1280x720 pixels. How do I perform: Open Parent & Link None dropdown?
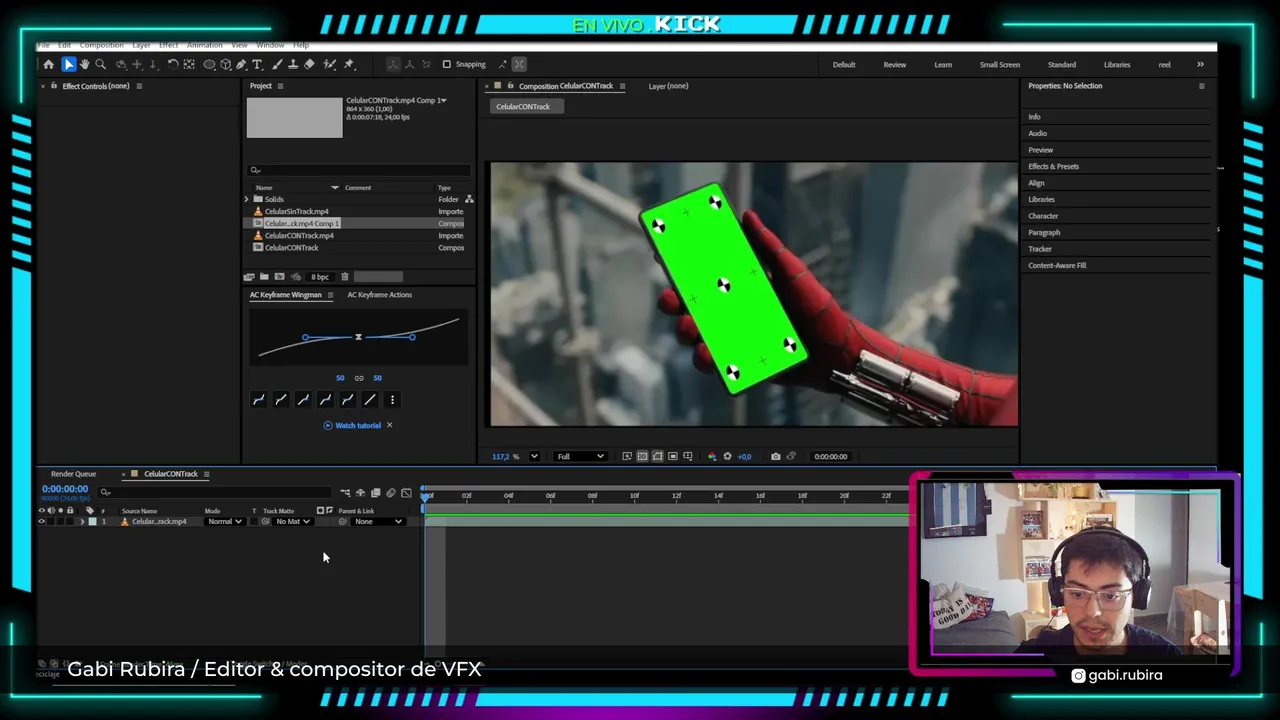[379, 522]
